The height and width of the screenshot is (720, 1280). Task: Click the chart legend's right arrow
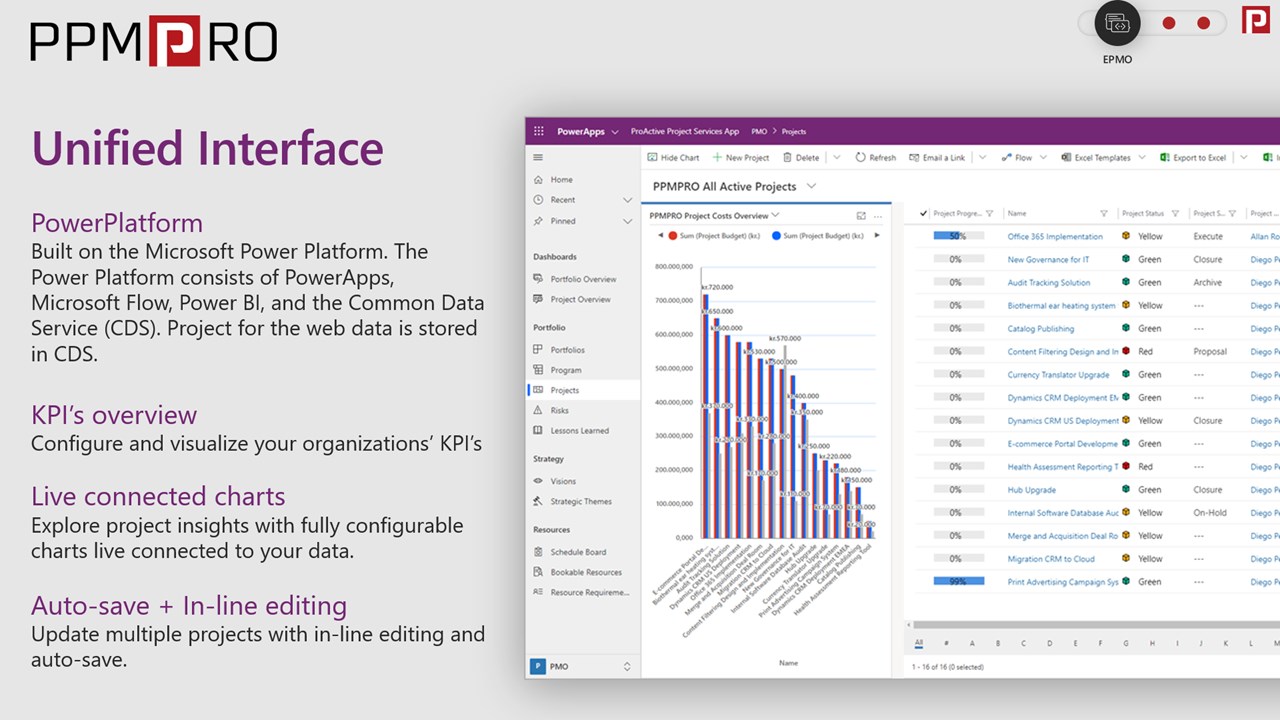877,236
